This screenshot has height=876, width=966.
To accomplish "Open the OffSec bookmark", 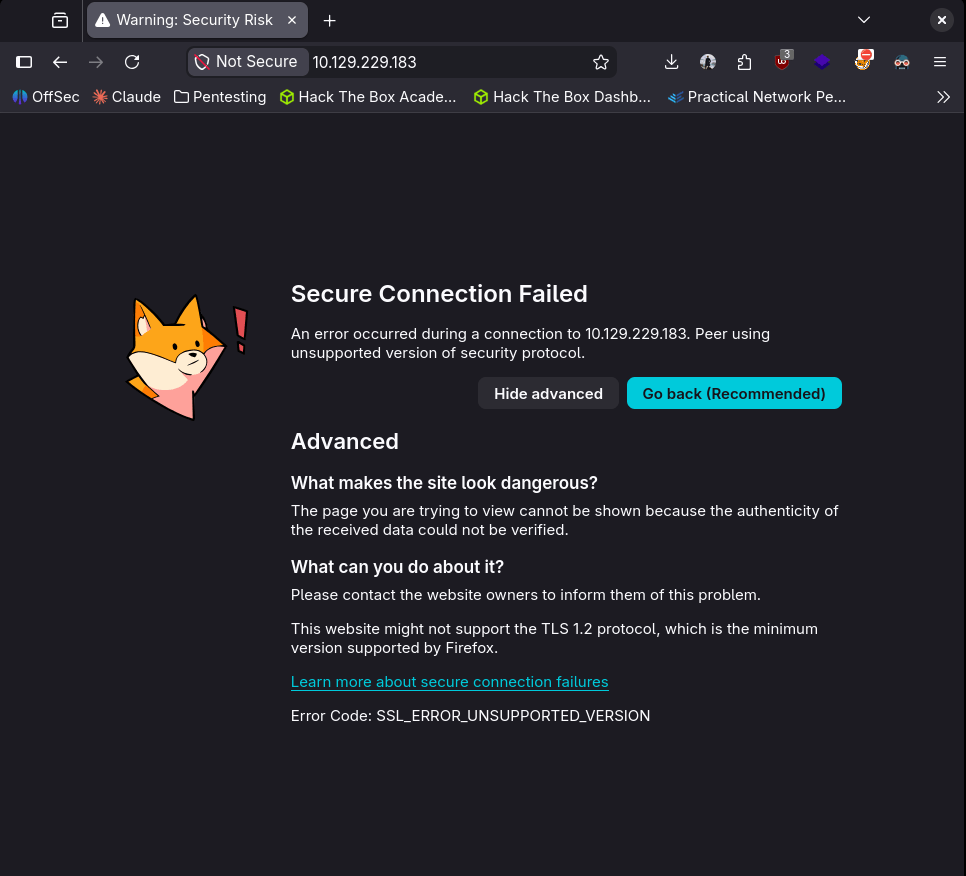I will coord(46,97).
